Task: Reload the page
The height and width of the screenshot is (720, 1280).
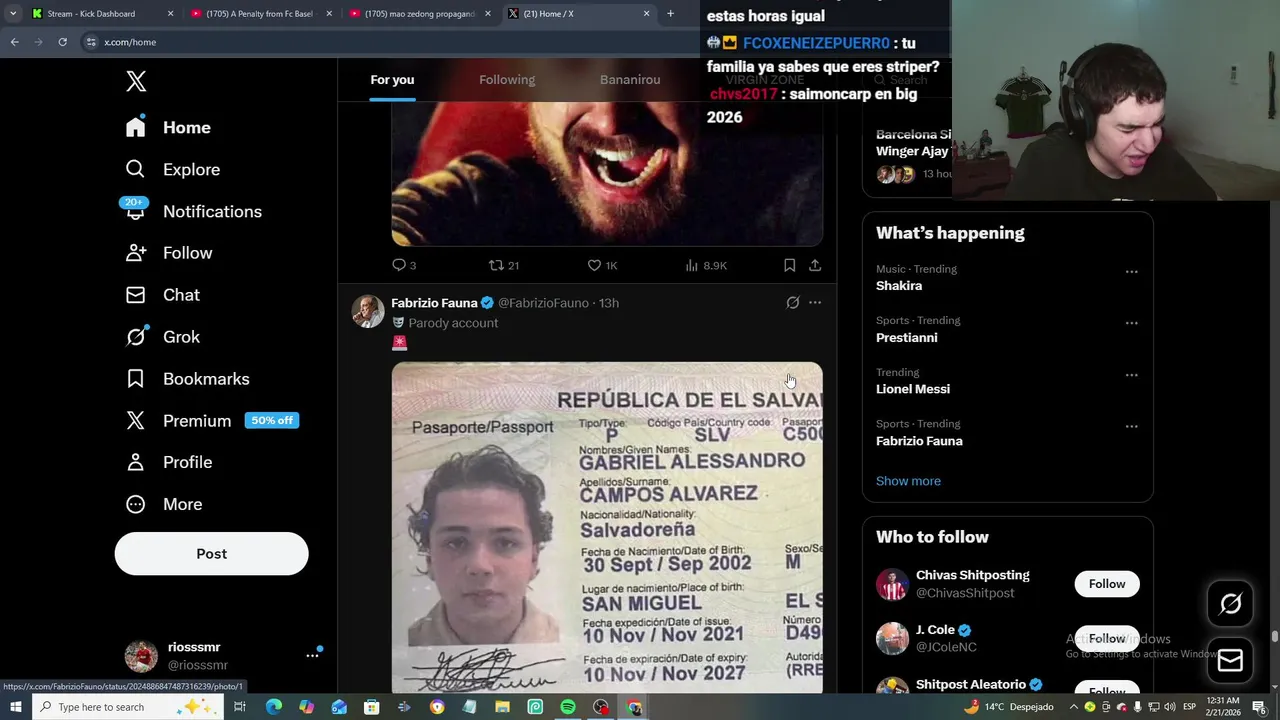Action: pyautogui.click(x=62, y=42)
